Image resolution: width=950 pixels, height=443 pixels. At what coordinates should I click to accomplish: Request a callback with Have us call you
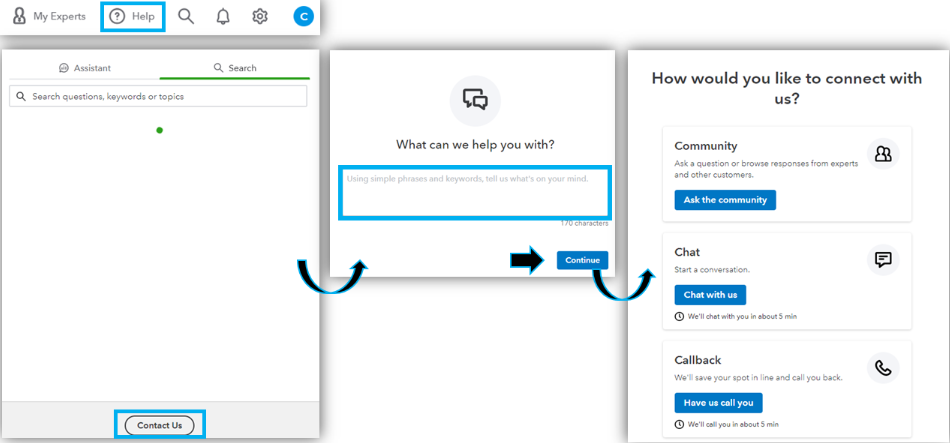(x=718, y=403)
